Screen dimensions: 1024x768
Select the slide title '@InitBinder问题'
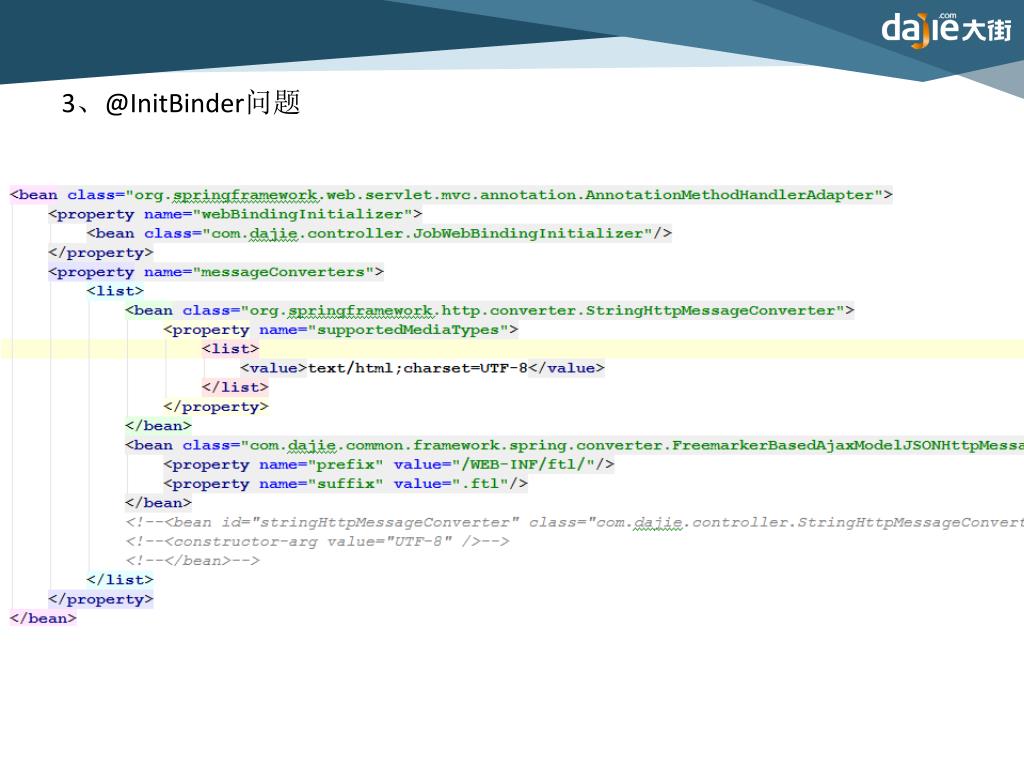click(x=202, y=103)
